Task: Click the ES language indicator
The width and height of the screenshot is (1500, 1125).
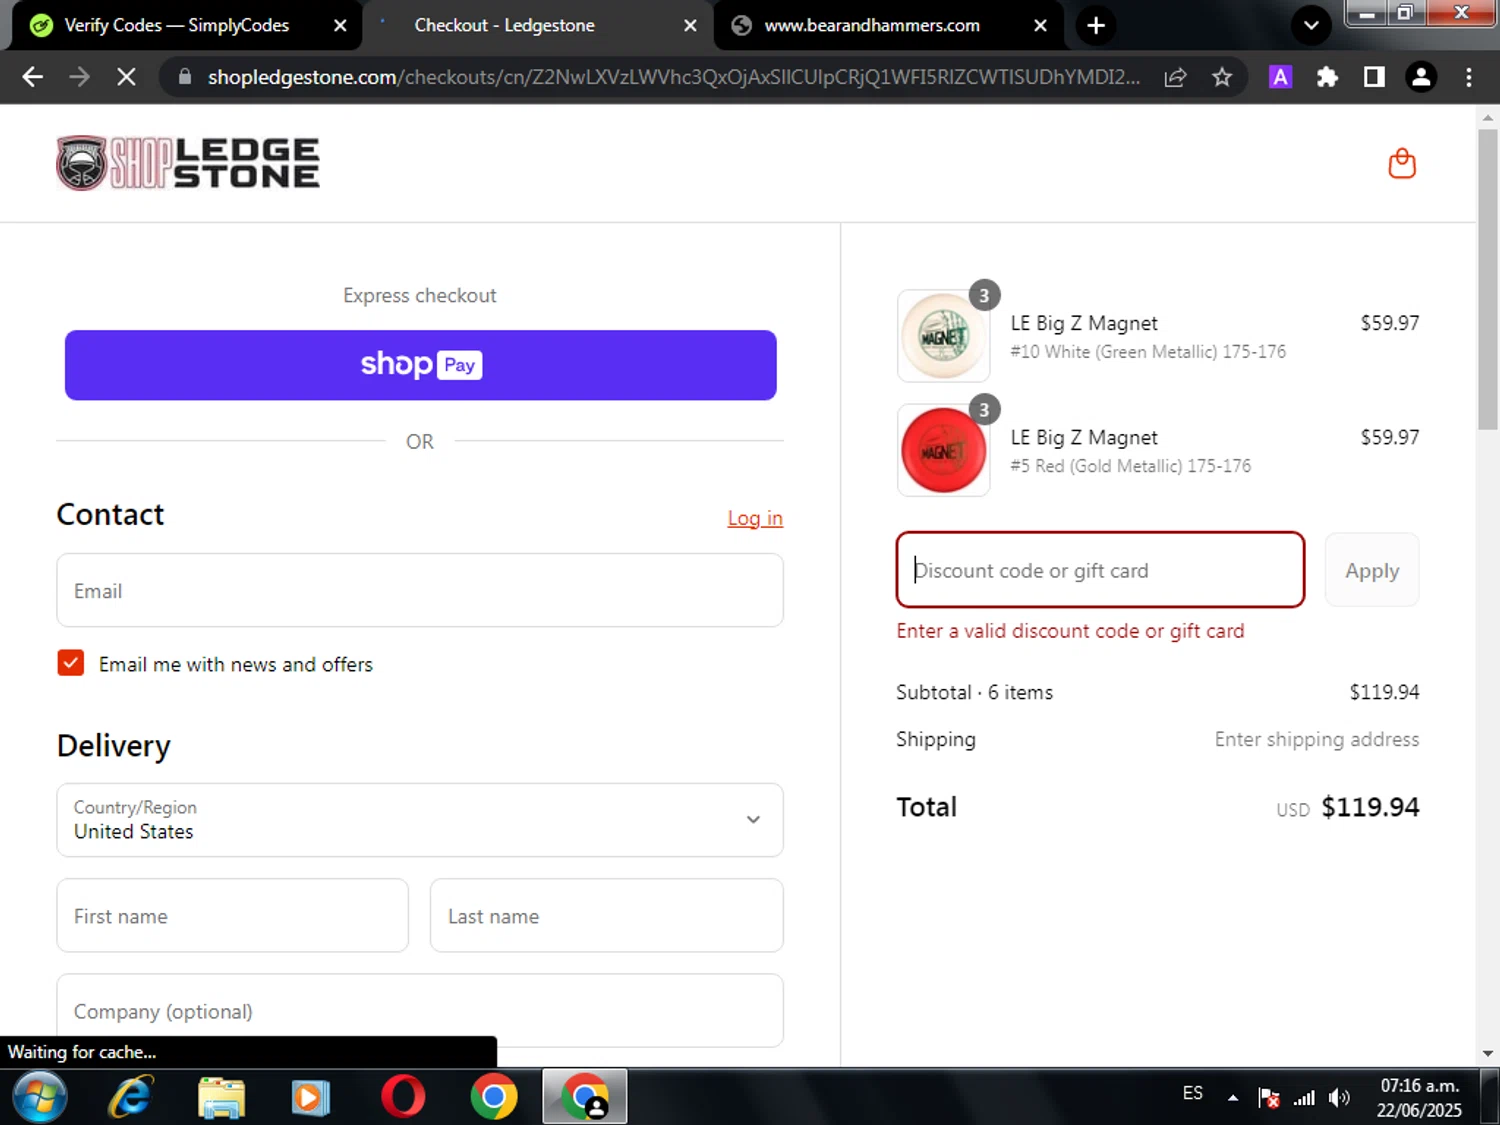Action: click(1193, 1093)
